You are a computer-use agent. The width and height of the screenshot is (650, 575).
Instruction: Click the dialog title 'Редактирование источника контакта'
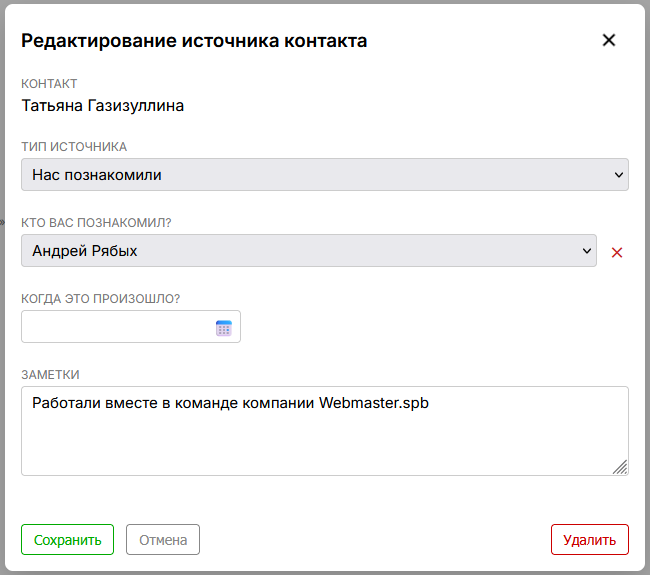[x=194, y=41]
